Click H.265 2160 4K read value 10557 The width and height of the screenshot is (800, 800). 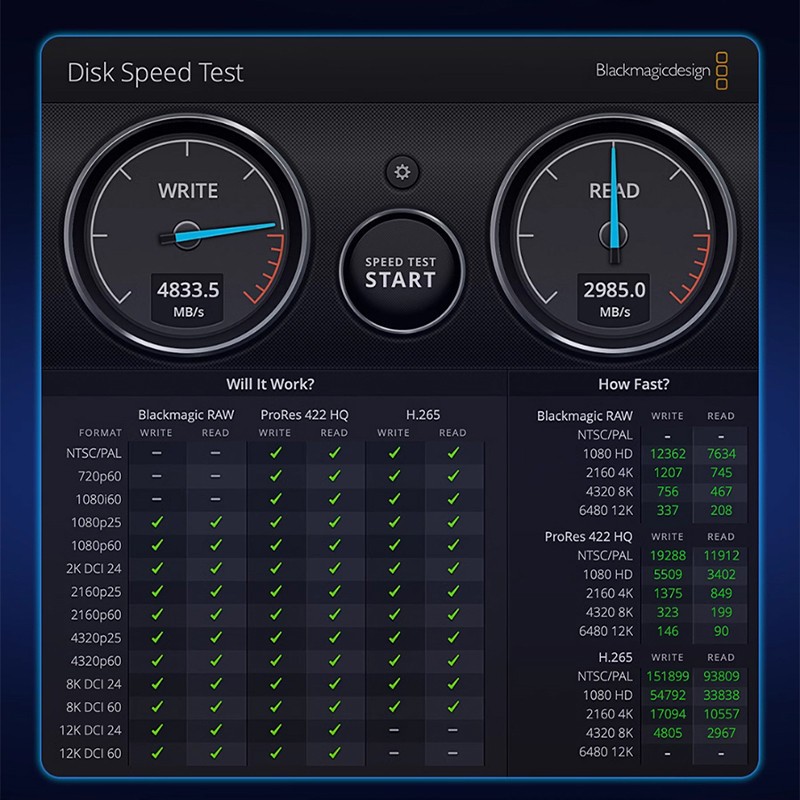(x=721, y=714)
